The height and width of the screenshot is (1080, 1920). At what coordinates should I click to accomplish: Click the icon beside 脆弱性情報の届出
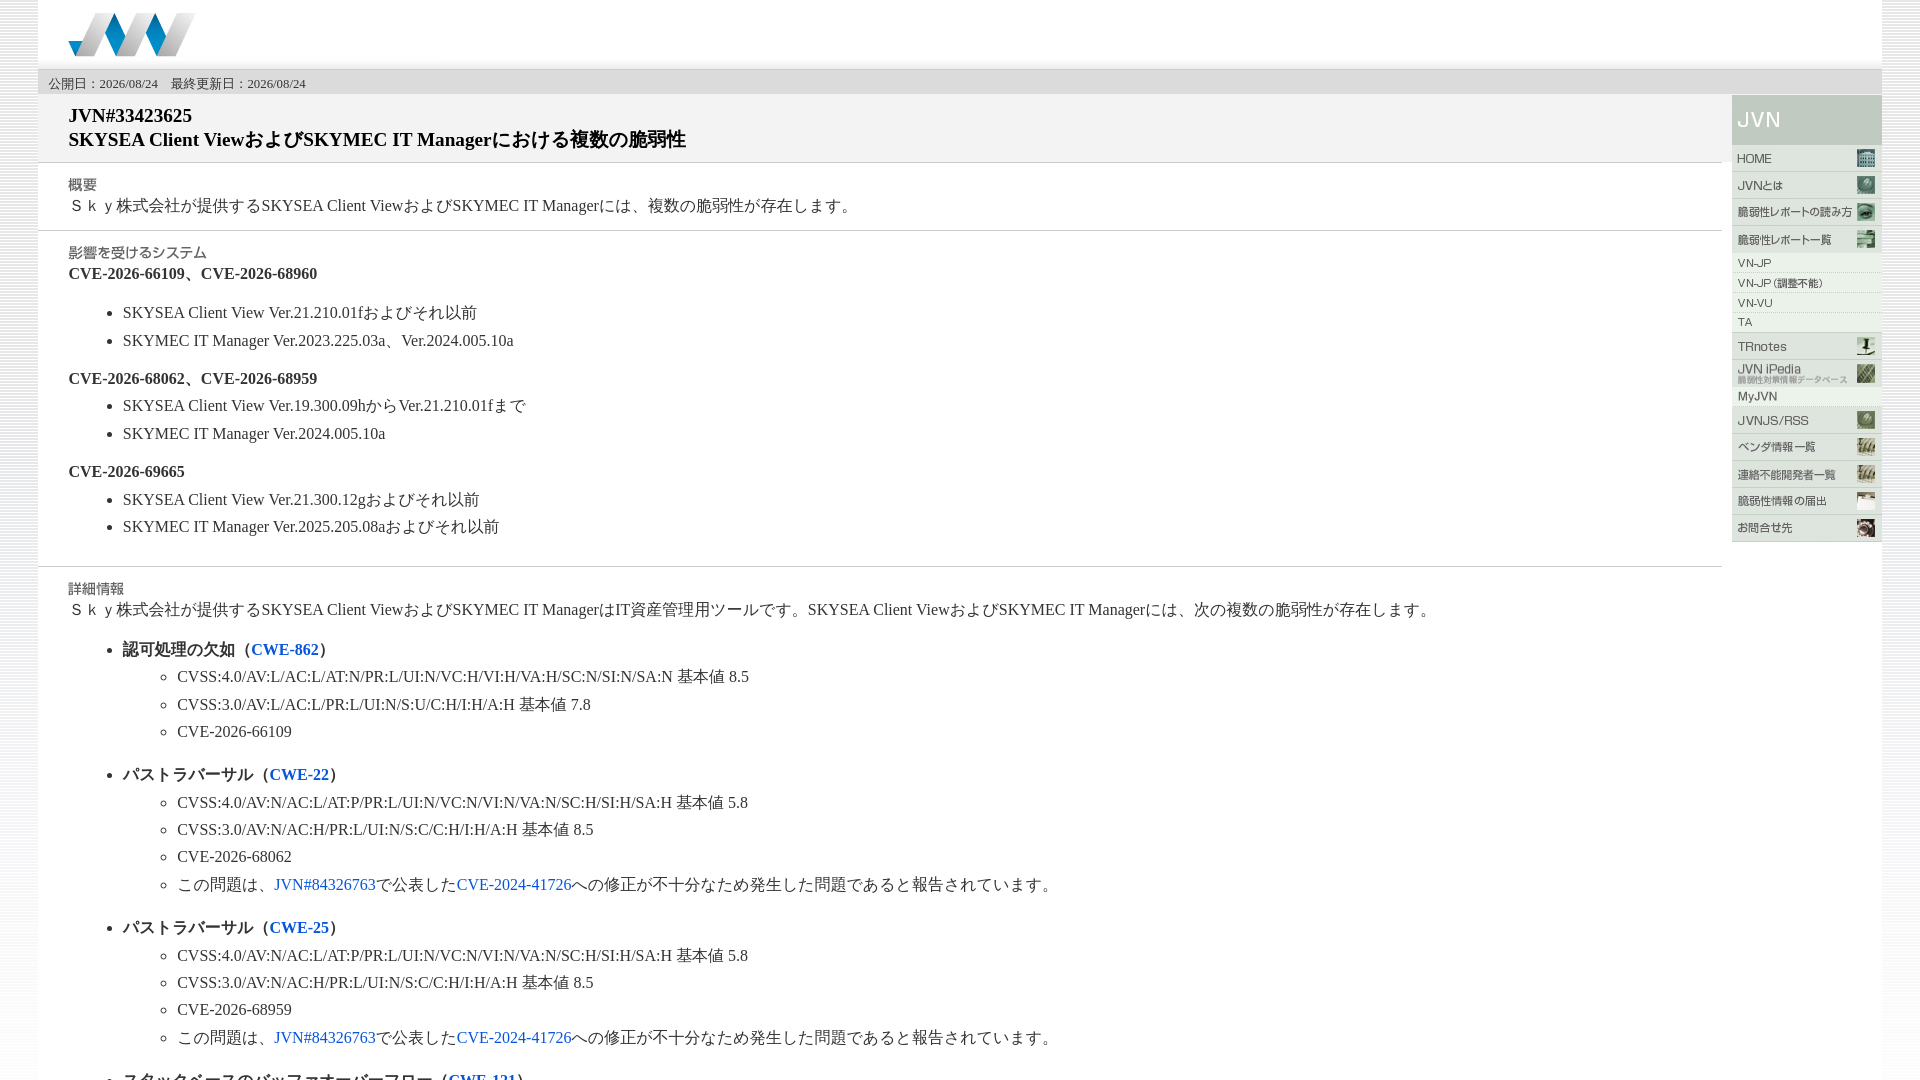(x=1866, y=501)
